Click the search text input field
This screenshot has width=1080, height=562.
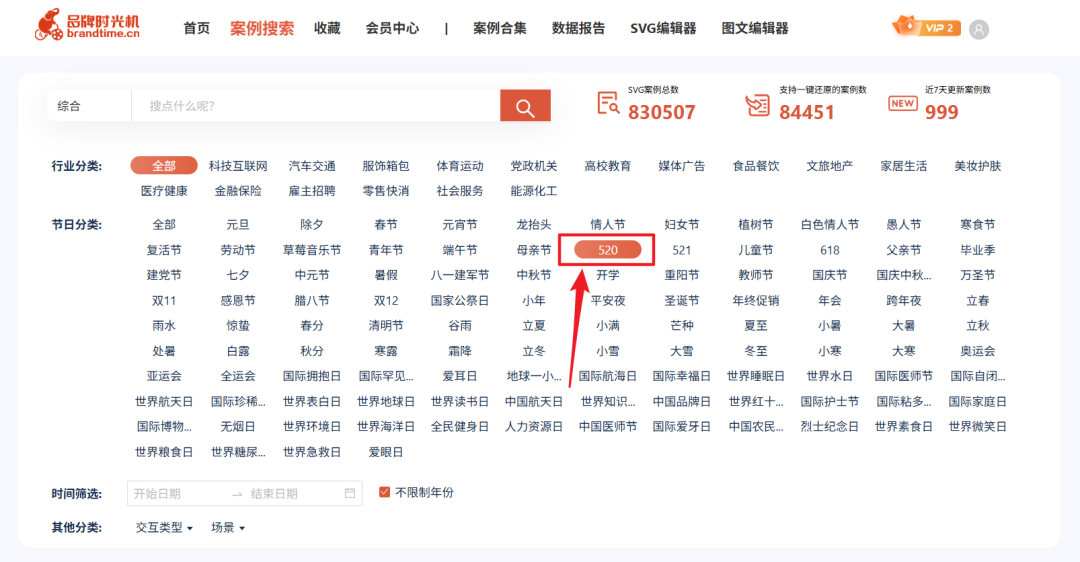click(x=315, y=105)
